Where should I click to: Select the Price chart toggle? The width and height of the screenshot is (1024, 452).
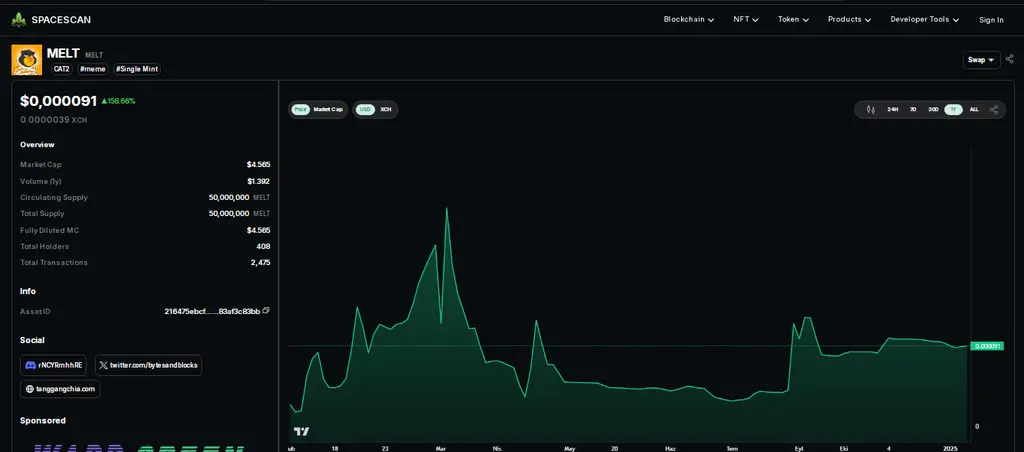[x=300, y=110]
